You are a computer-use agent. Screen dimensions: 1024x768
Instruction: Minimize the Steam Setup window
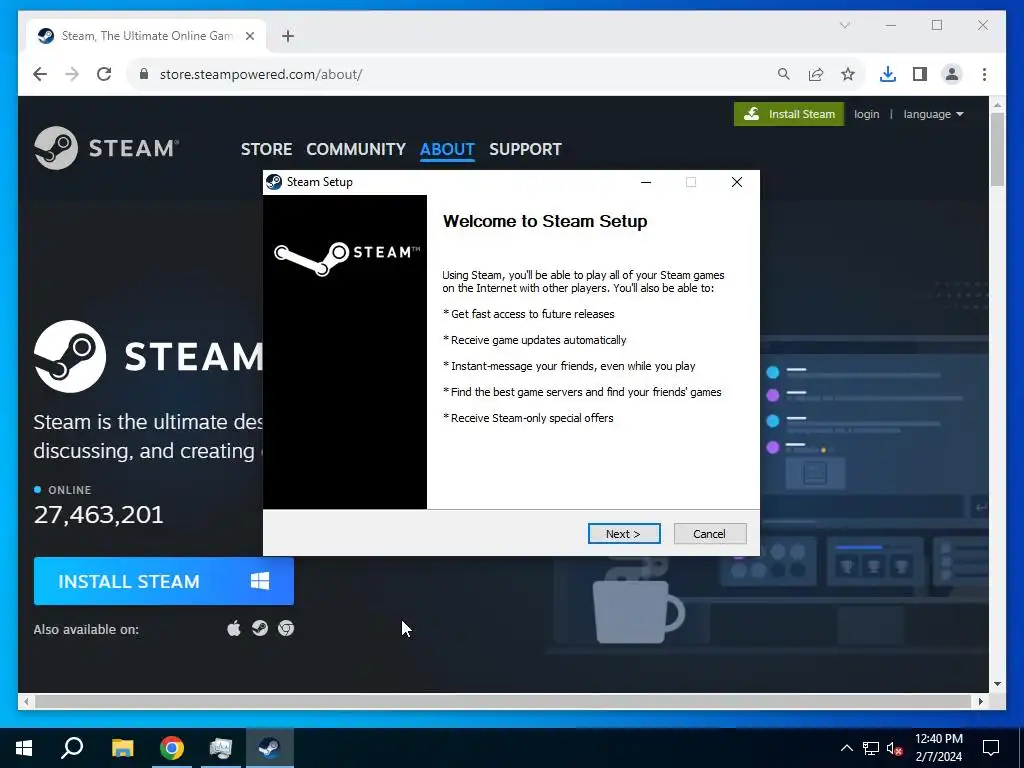click(646, 182)
